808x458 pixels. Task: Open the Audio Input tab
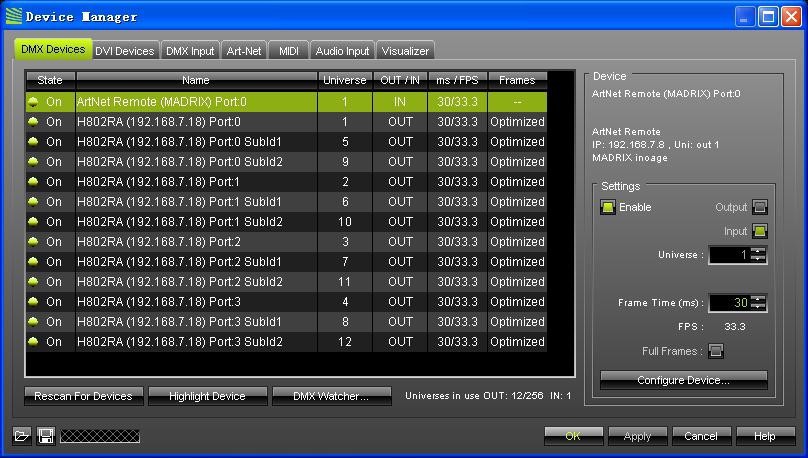342,51
